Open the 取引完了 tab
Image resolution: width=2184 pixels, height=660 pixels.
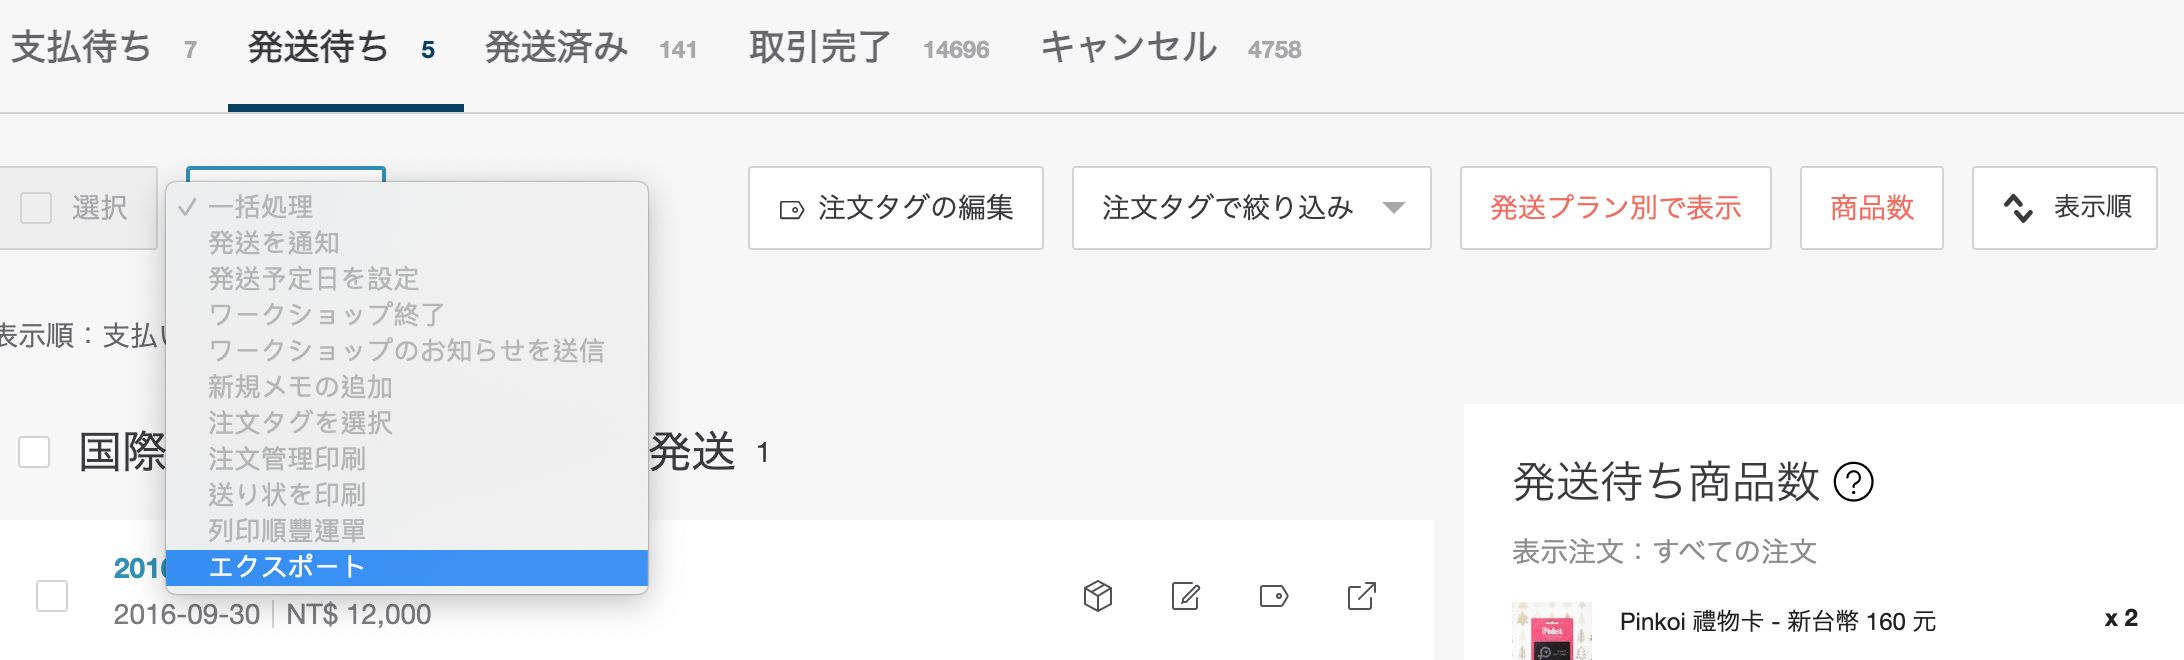click(820, 47)
